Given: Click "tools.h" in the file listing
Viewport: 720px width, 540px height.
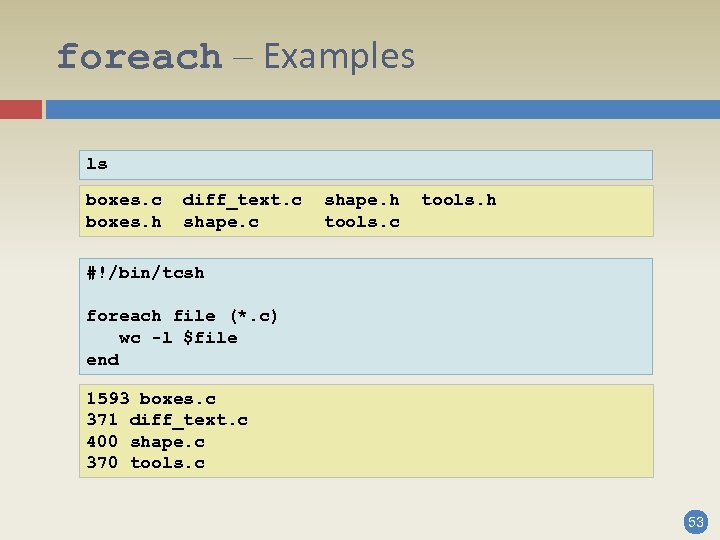Looking at the screenshot, I should pos(458,200).
